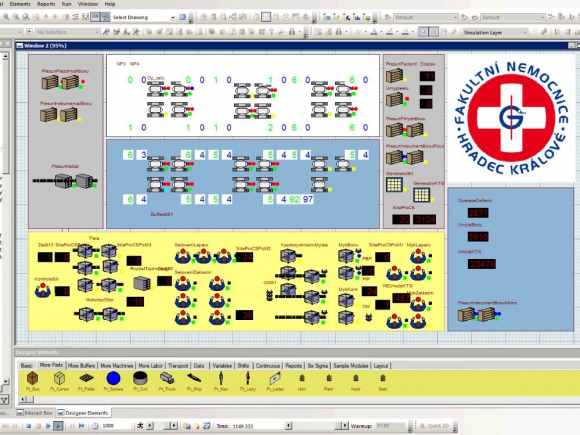Select the Iattr attribute element

click(x=302, y=378)
